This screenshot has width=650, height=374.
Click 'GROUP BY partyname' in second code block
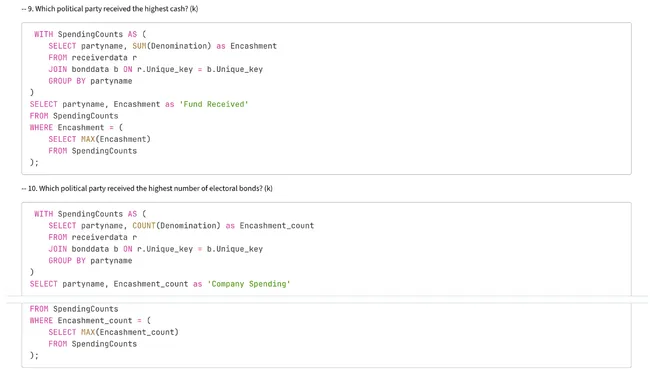pyautogui.click(x=90, y=260)
